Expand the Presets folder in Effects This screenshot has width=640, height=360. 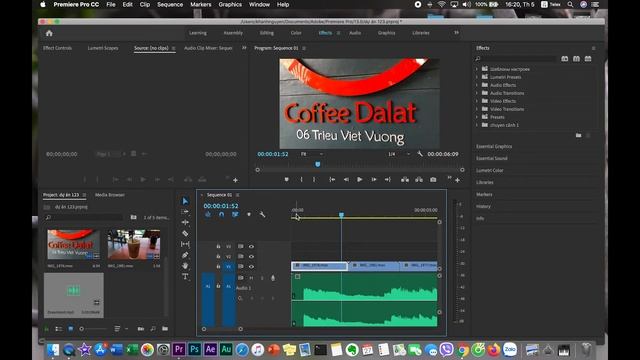[x=476, y=117]
